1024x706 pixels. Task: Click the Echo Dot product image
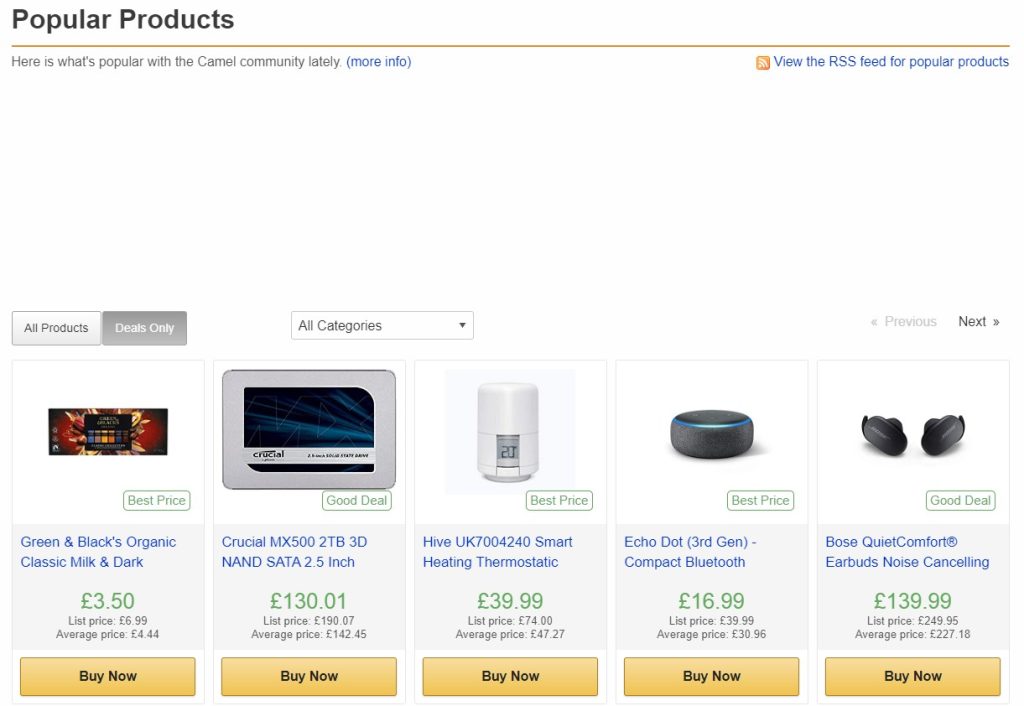[x=711, y=432]
